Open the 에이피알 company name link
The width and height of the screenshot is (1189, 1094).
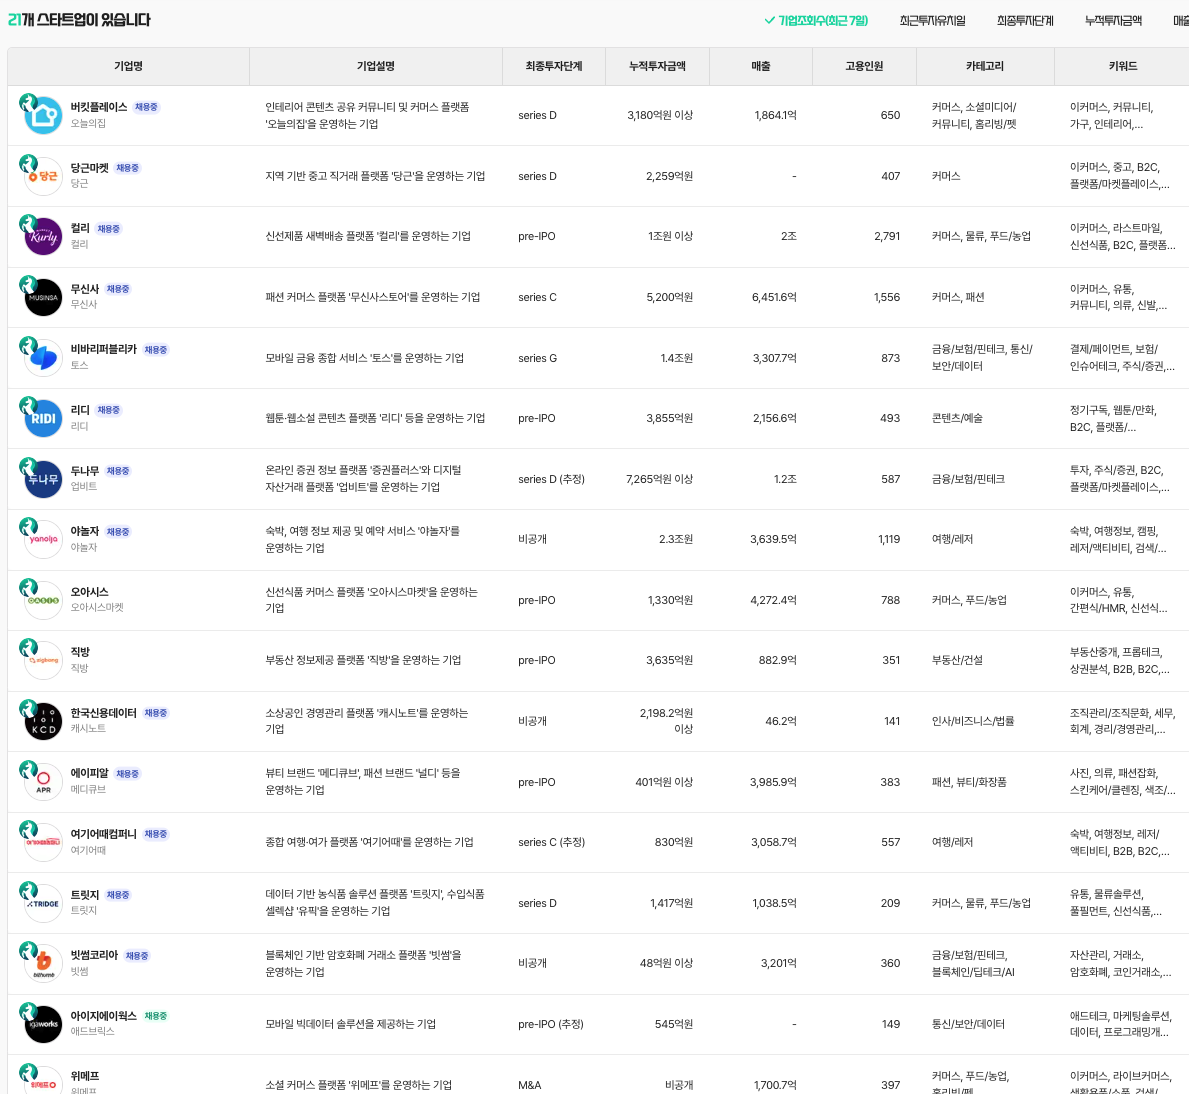coord(89,773)
